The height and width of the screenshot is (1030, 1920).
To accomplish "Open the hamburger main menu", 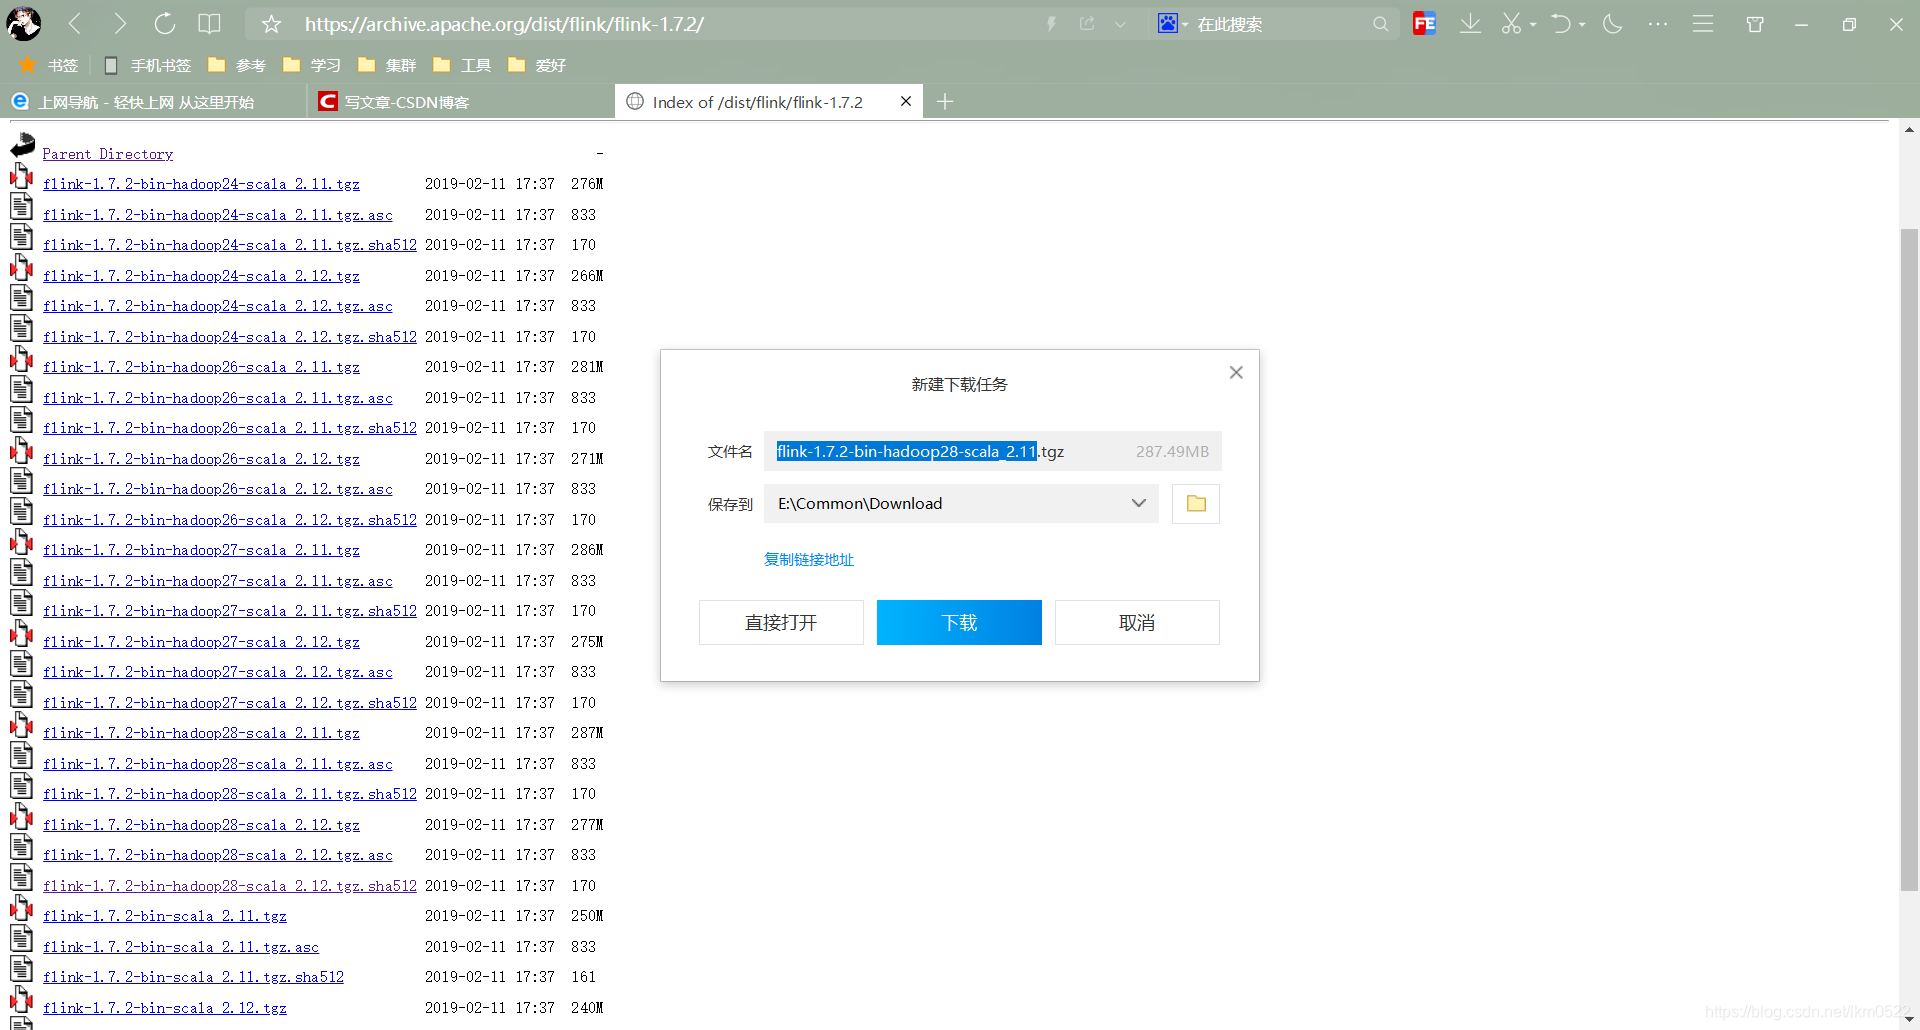I will pyautogui.click(x=1703, y=24).
